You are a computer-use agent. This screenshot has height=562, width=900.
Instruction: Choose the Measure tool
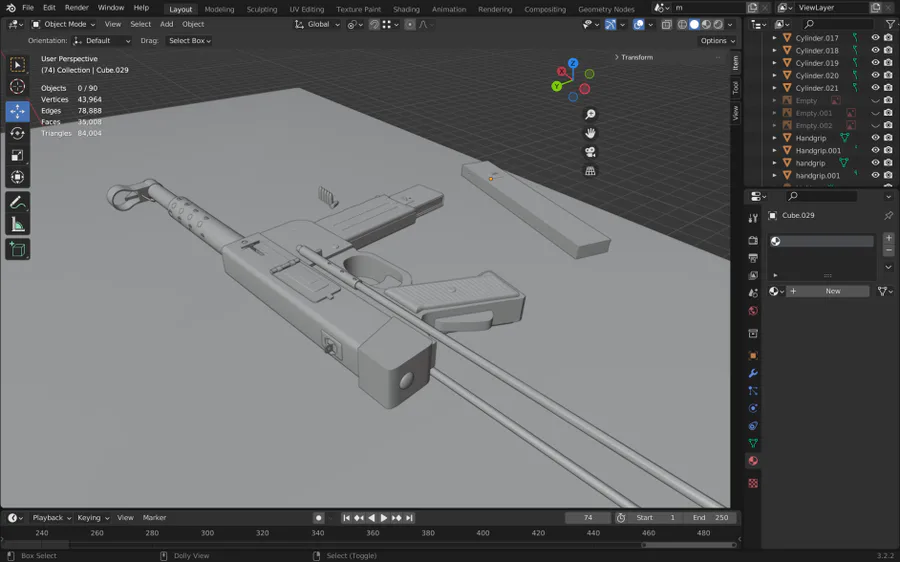pyautogui.click(x=17, y=224)
